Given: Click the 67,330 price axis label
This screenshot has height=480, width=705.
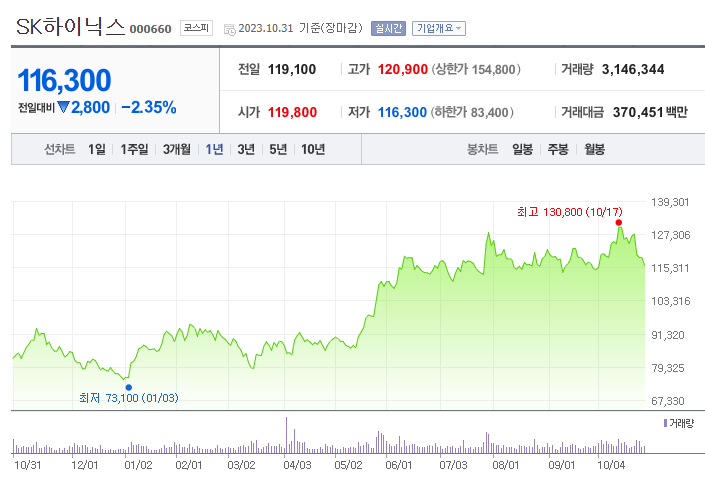Looking at the screenshot, I should (x=668, y=401).
